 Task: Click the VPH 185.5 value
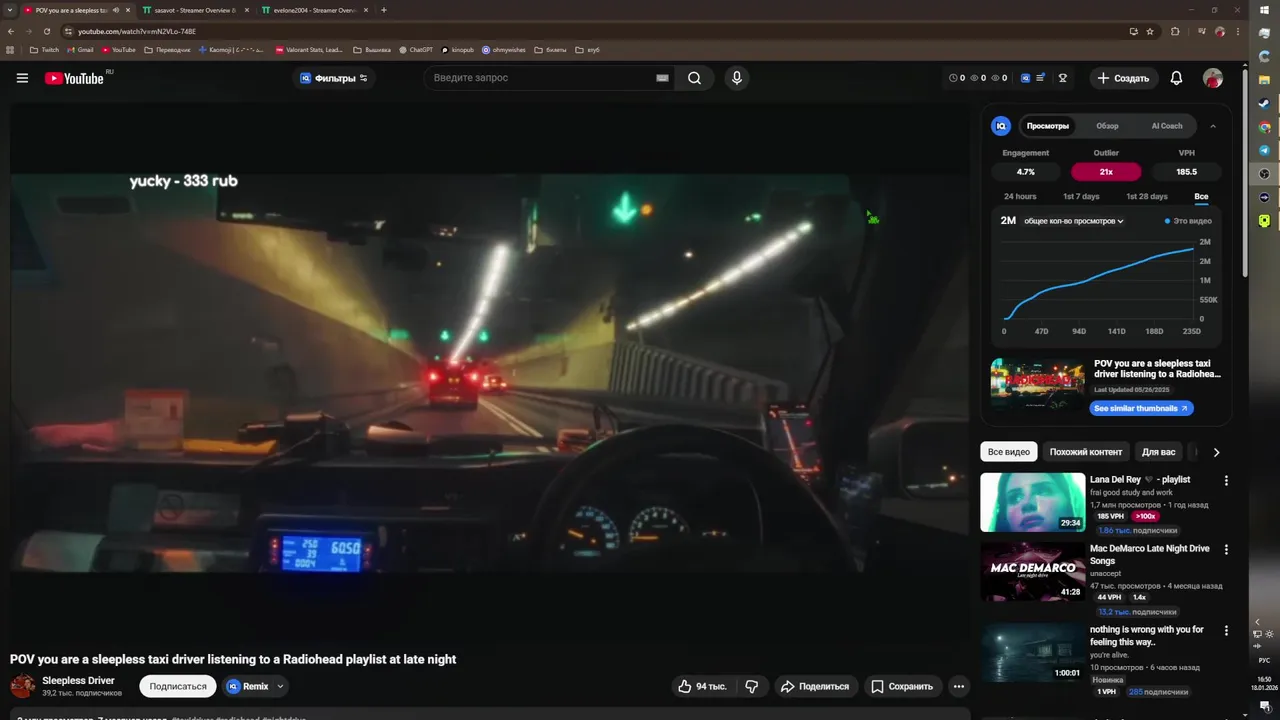(1187, 172)
